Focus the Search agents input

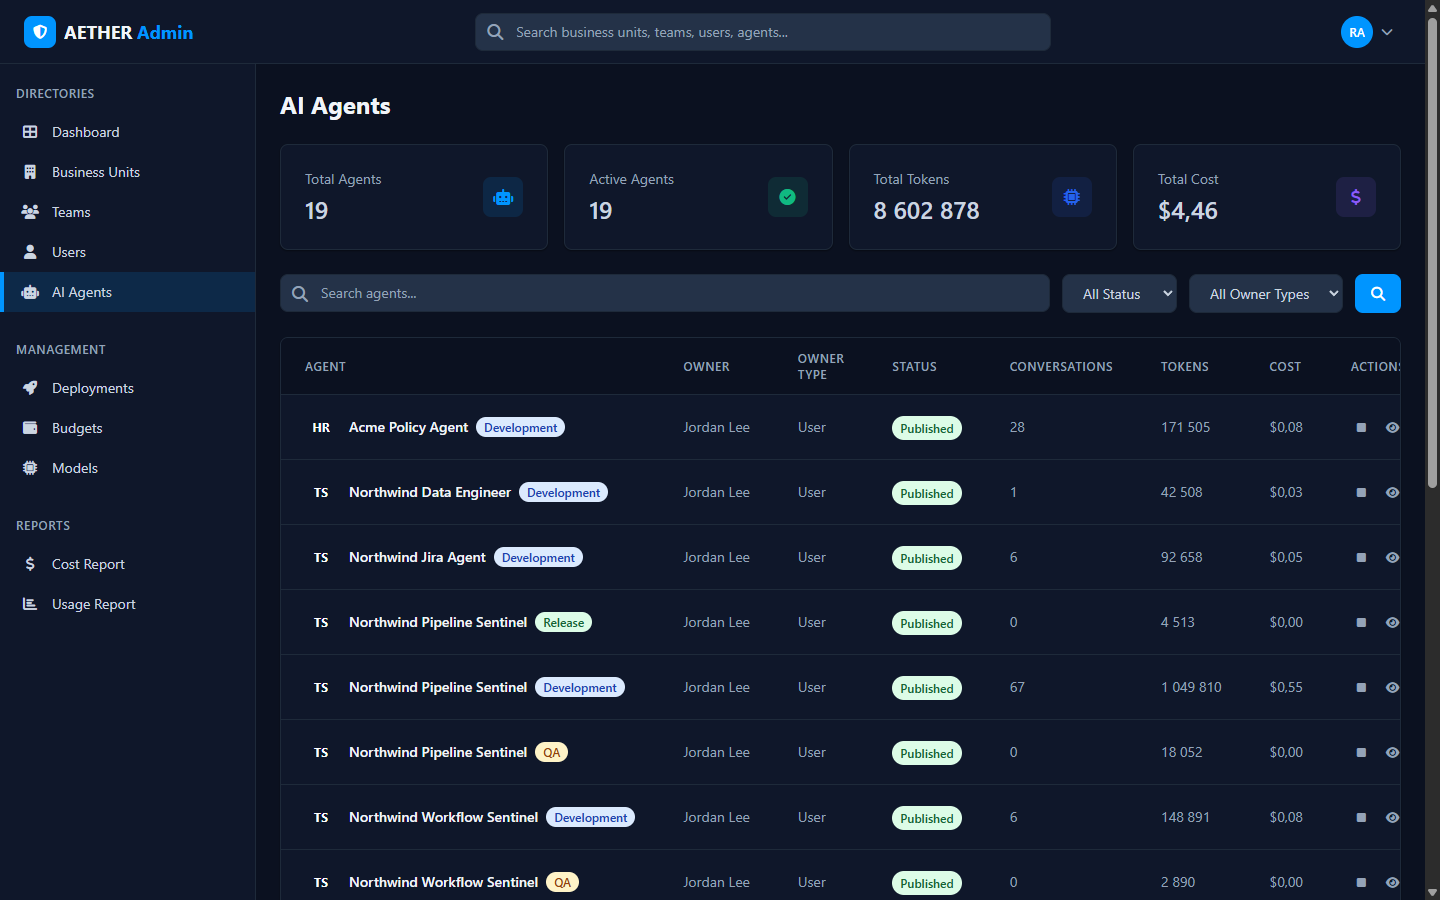click(x=665, y=293)
